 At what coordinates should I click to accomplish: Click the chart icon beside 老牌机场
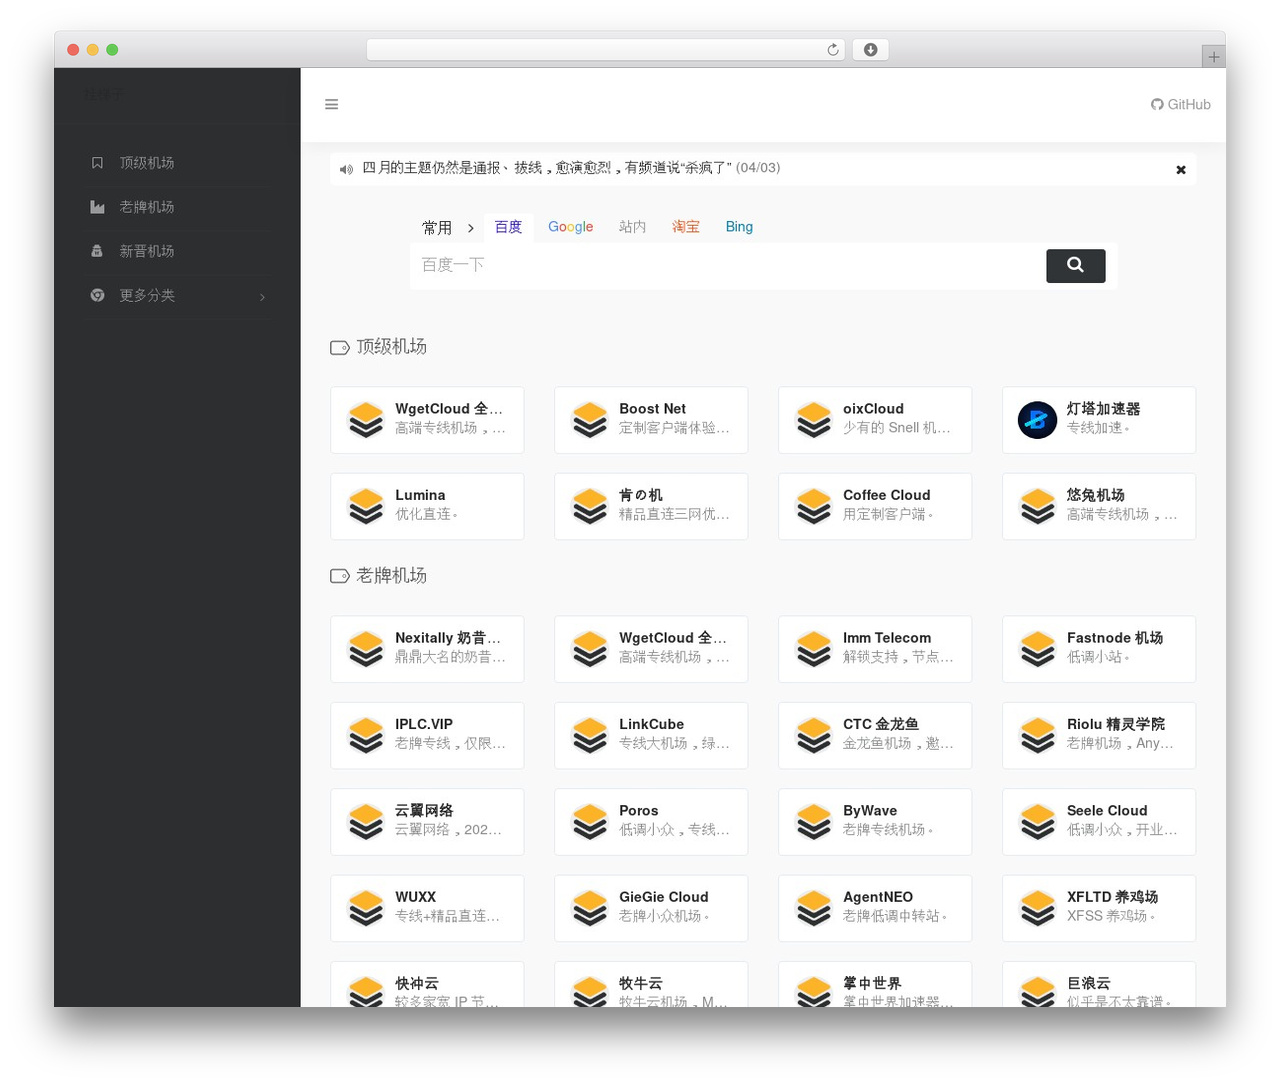click(97, 207)
